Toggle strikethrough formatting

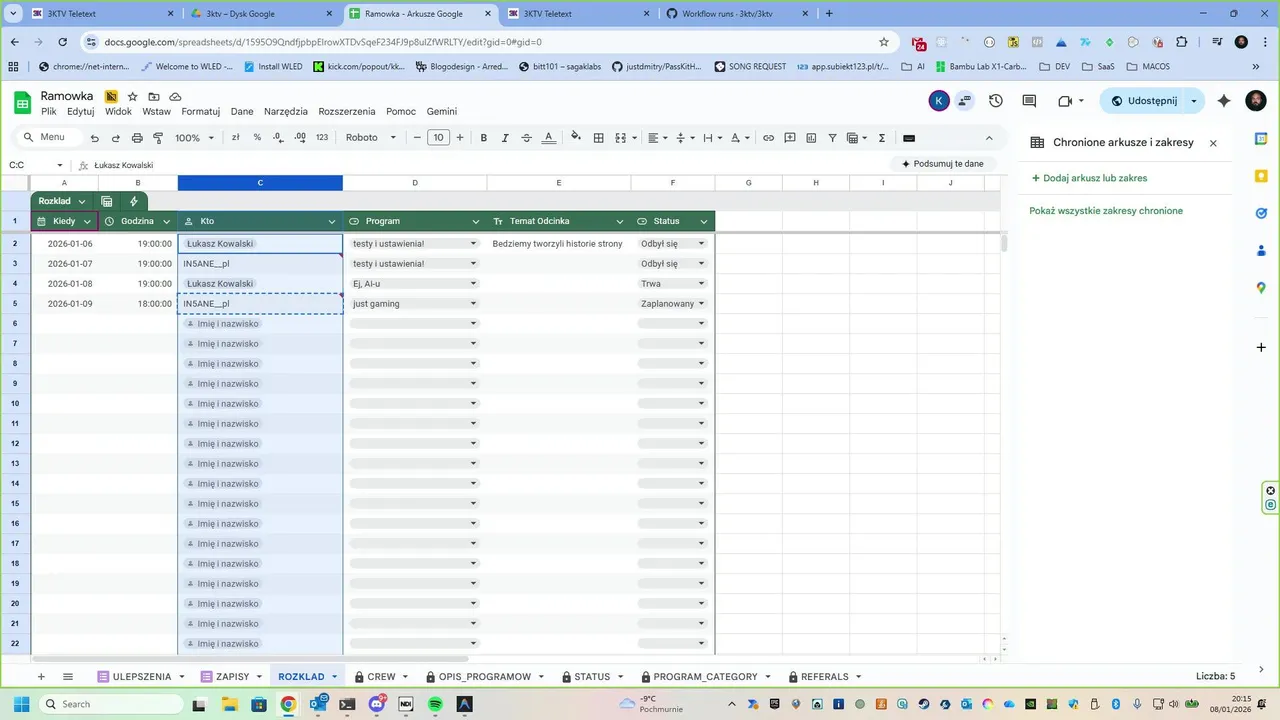pyautogui.click(x=526, y=138)
